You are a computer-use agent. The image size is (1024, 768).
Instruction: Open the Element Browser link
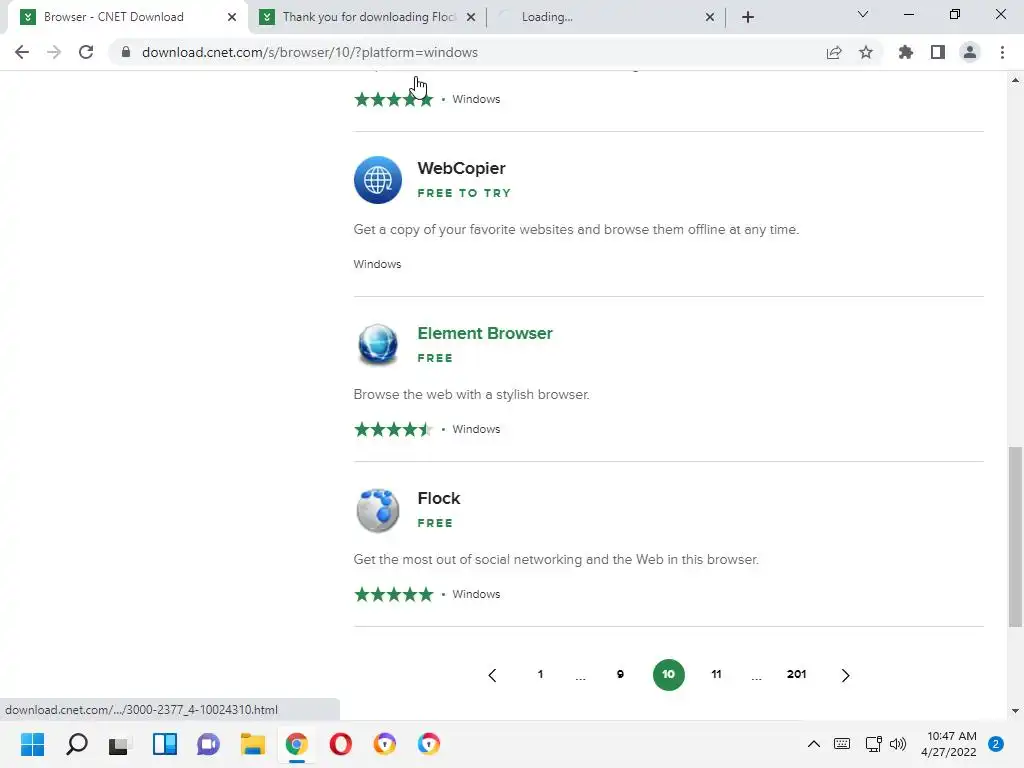[x=485, y=333]
